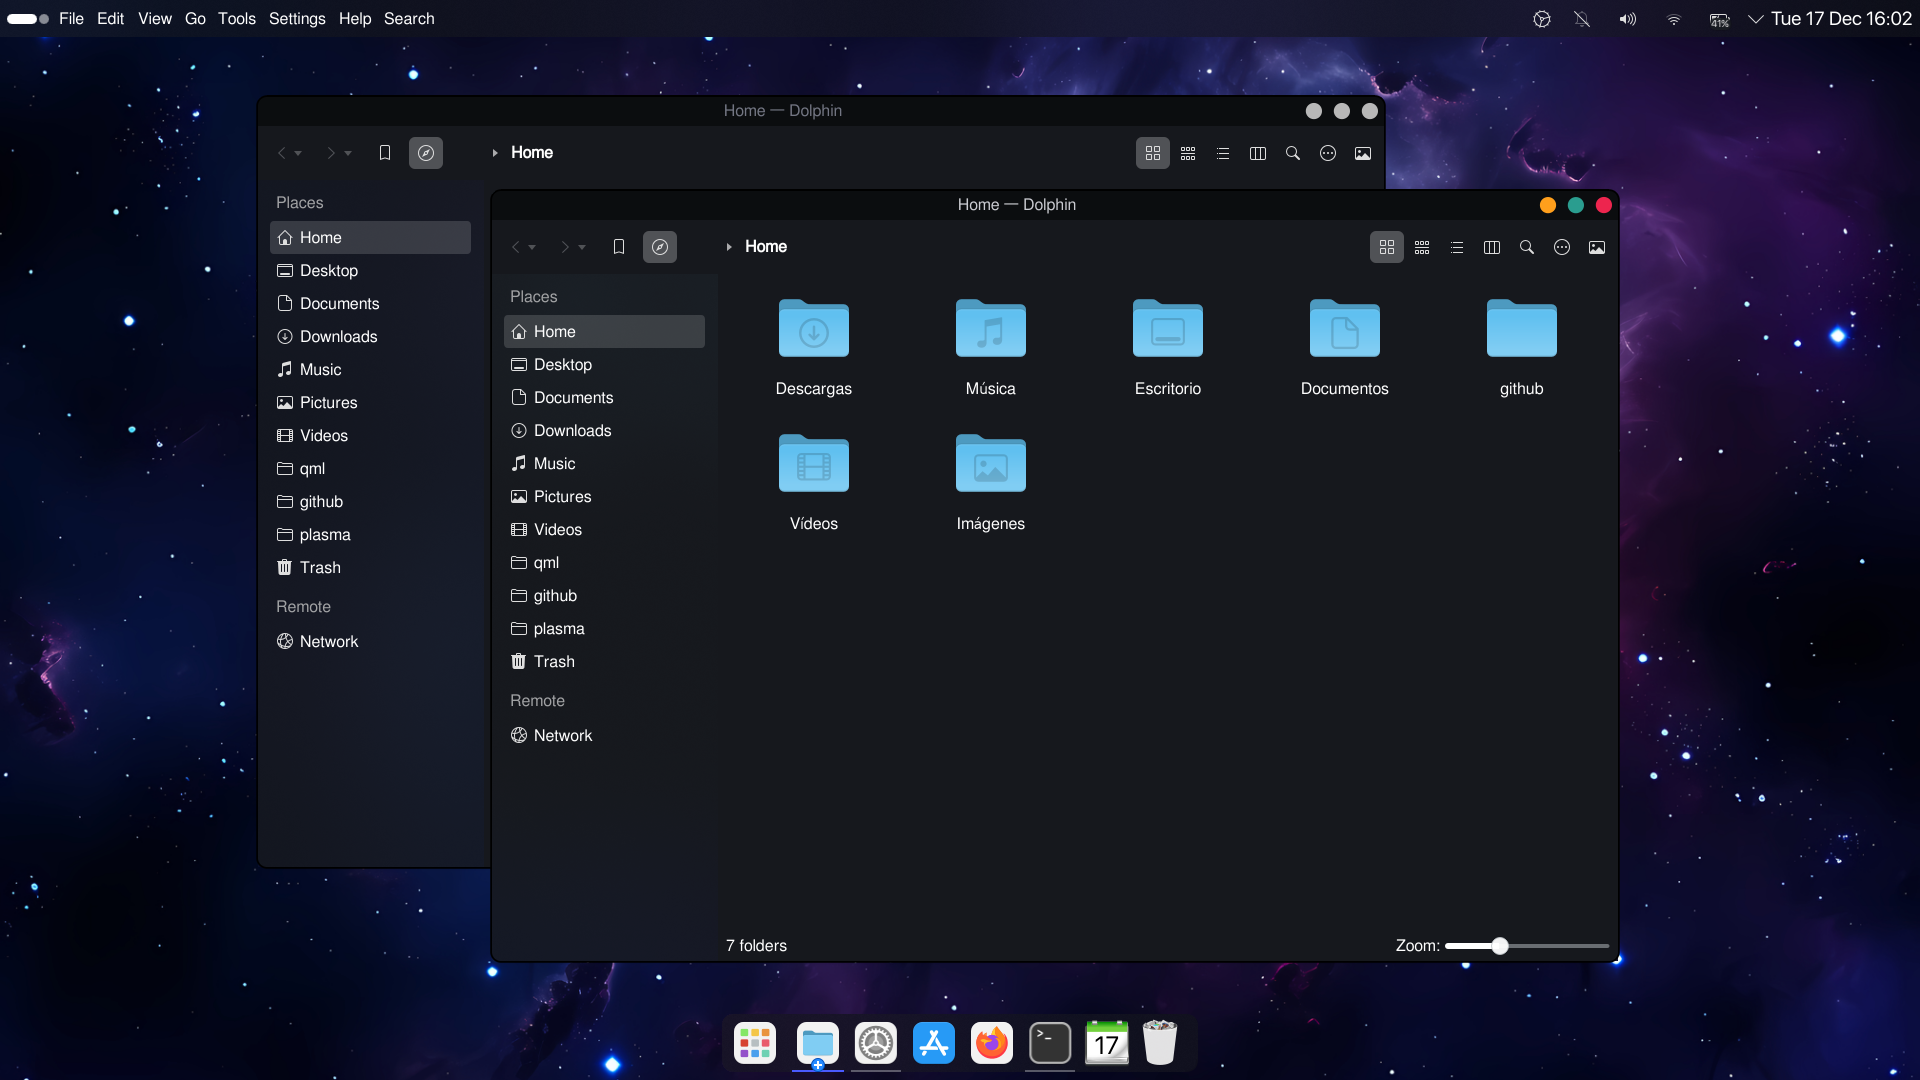This screenshot has width=1920, height=1080.
Task: Select Downloads in front window Places panel
Action: pos(604,431)
